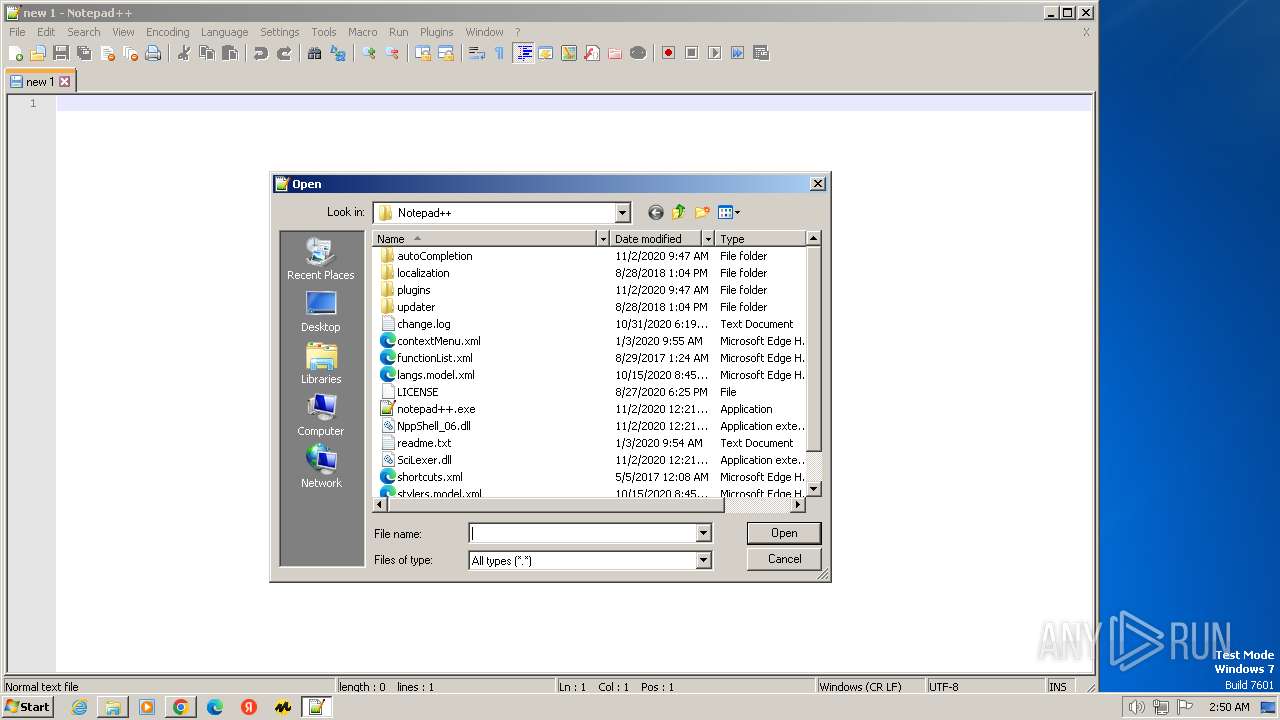Screen dimensions: 1280x720
Task: Open the View Menu dropdown in Open dialog
Action: 728,212
